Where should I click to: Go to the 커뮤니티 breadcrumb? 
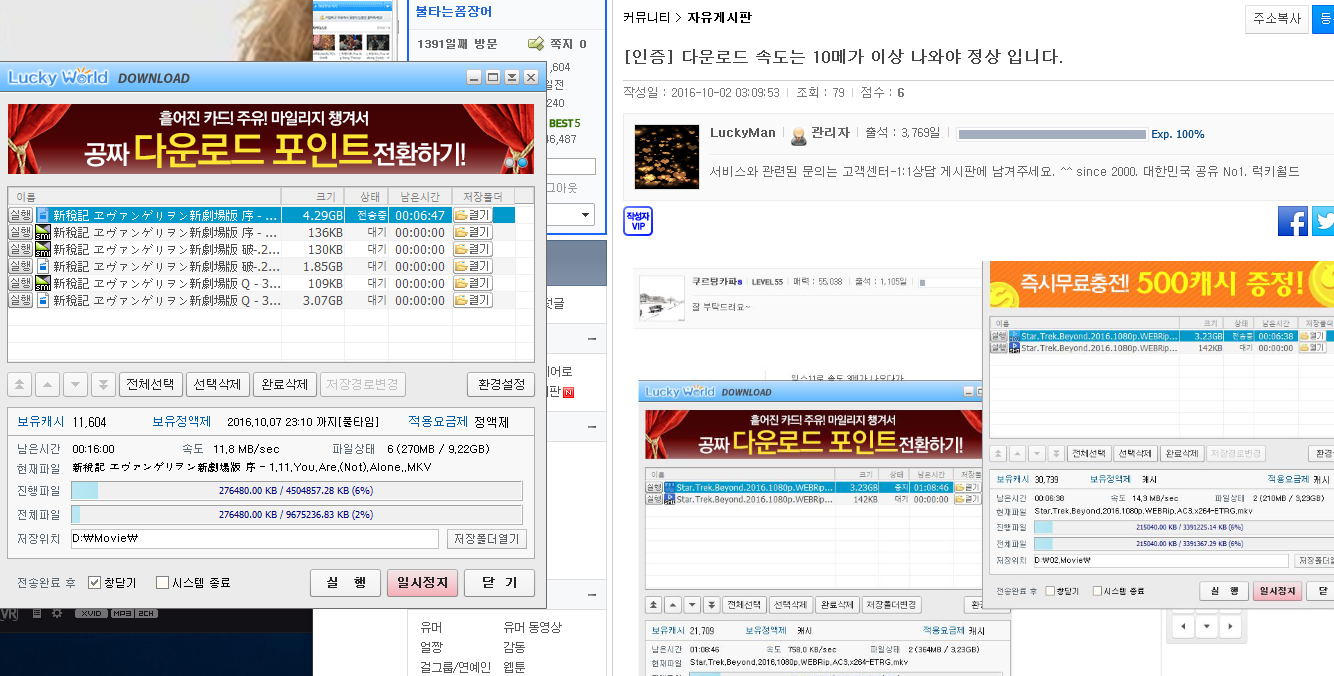[646, 17]
